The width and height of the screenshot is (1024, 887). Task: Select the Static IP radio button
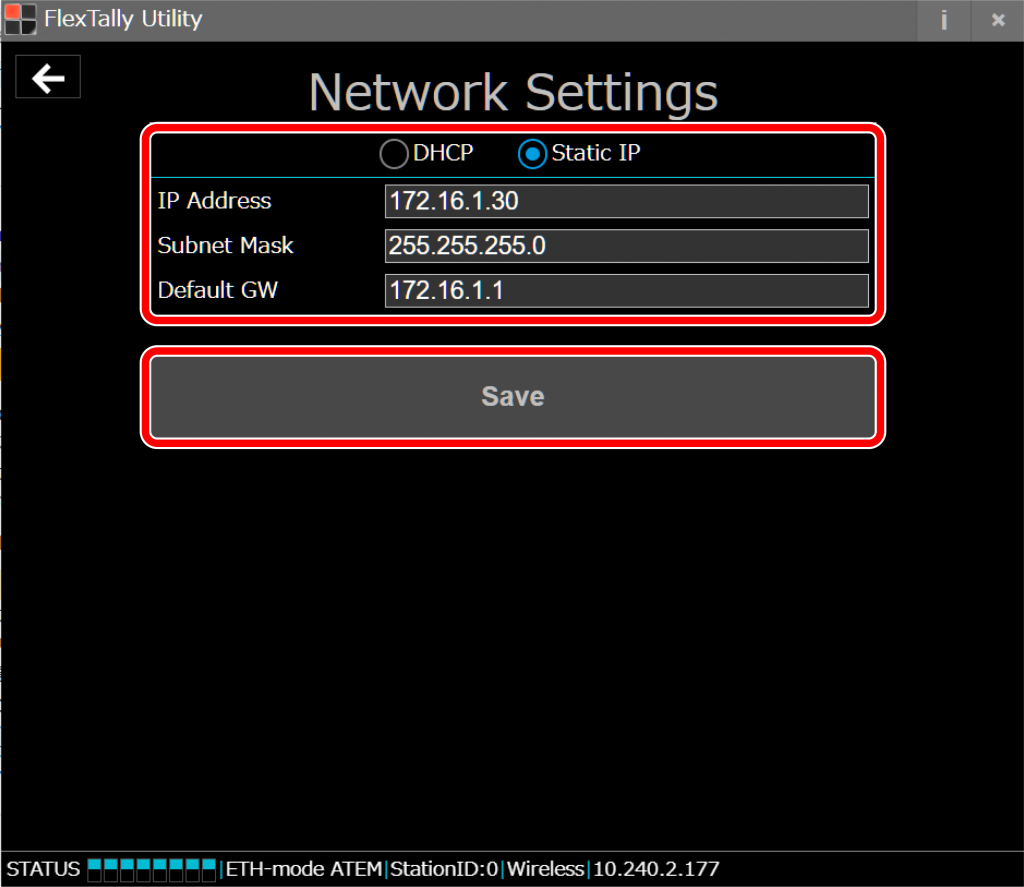click(x=532, y=154)
